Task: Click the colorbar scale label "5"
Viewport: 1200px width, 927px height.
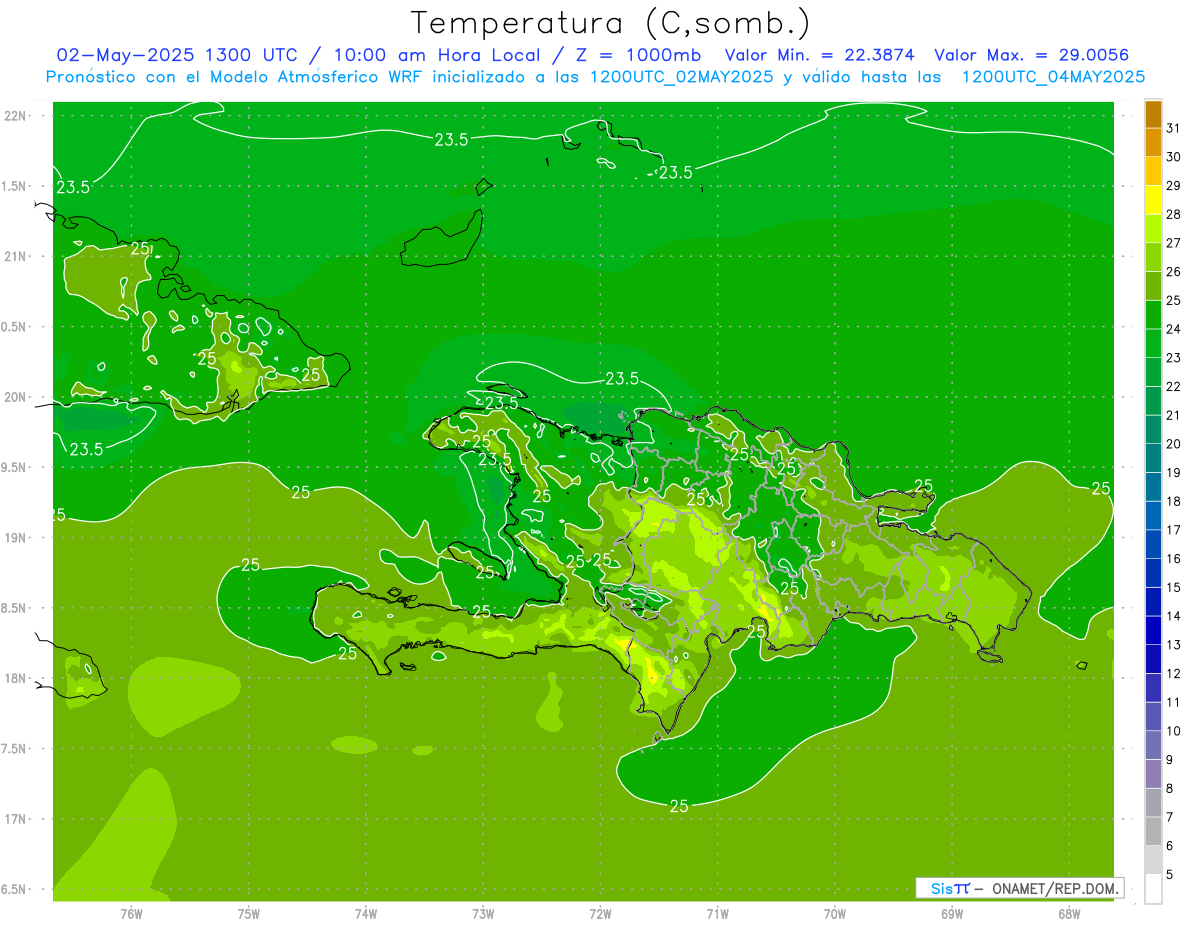Action: pyautogui.click(x=1170, y=874)
